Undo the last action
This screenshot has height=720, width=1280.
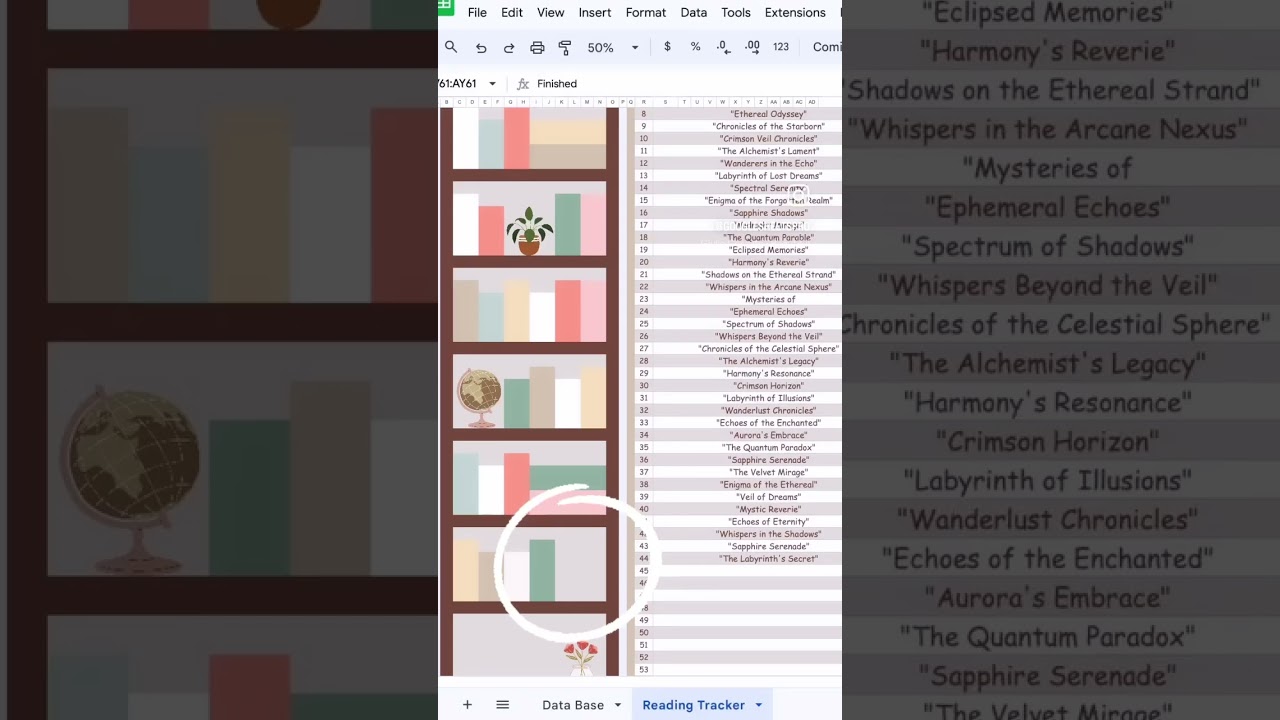point(481,47)
